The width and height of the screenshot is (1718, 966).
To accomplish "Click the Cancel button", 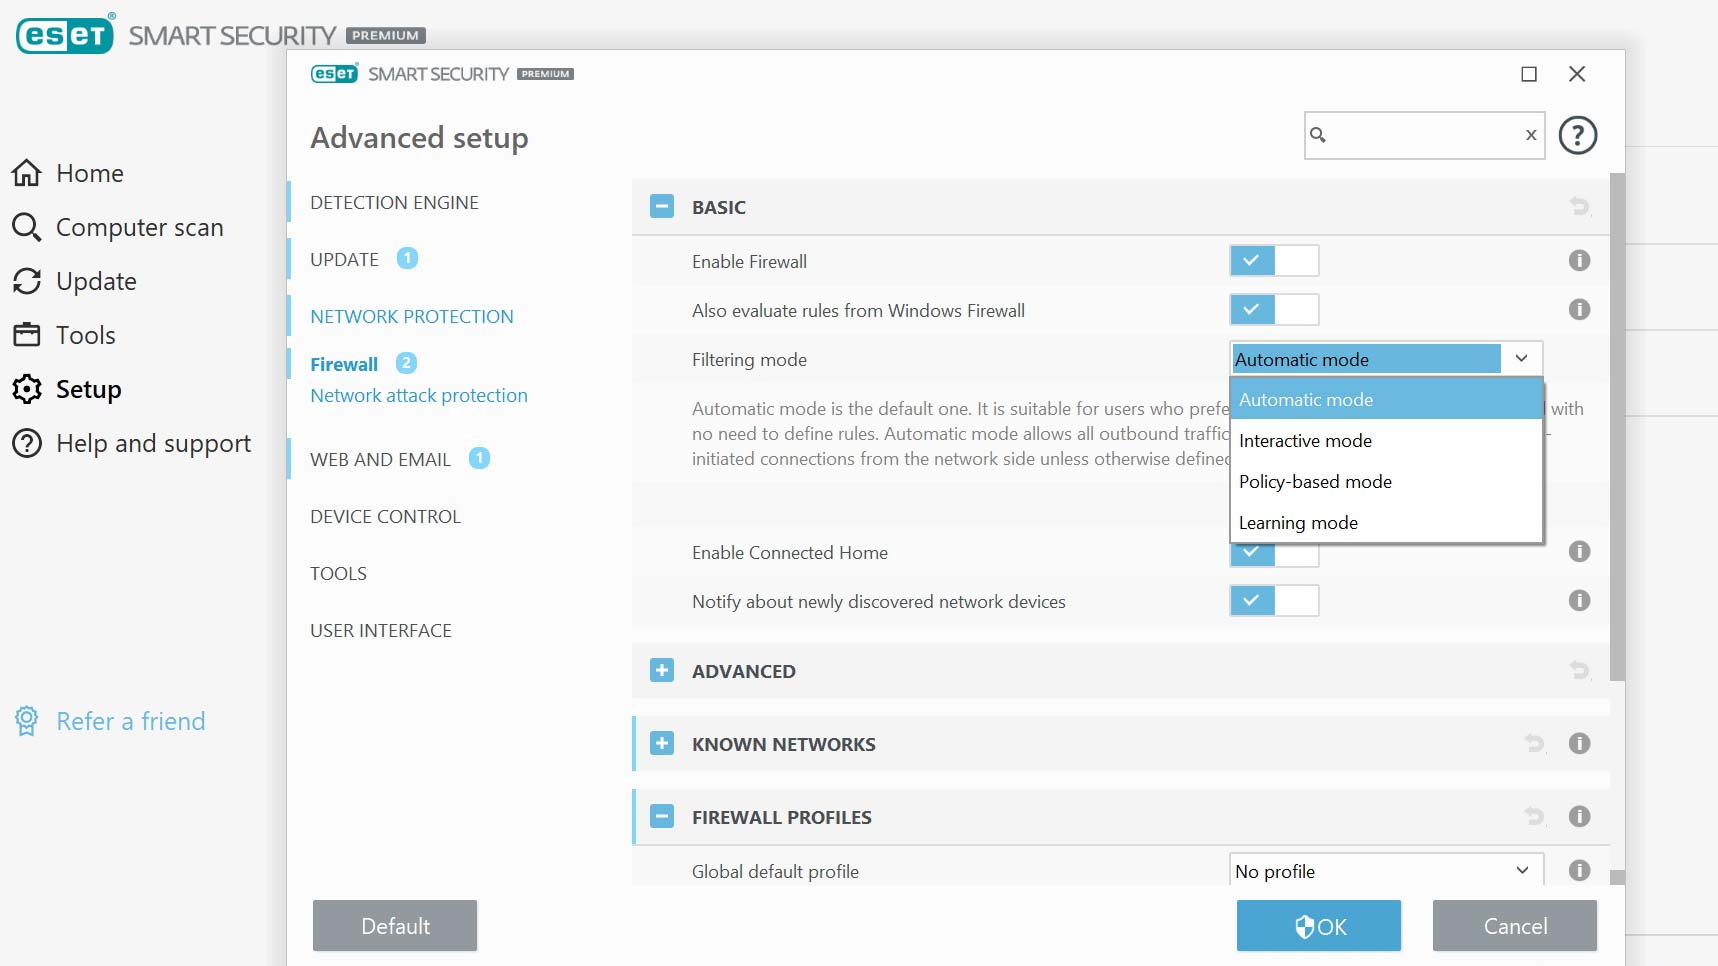I will pyautogui.click(x=1514, y=926).
